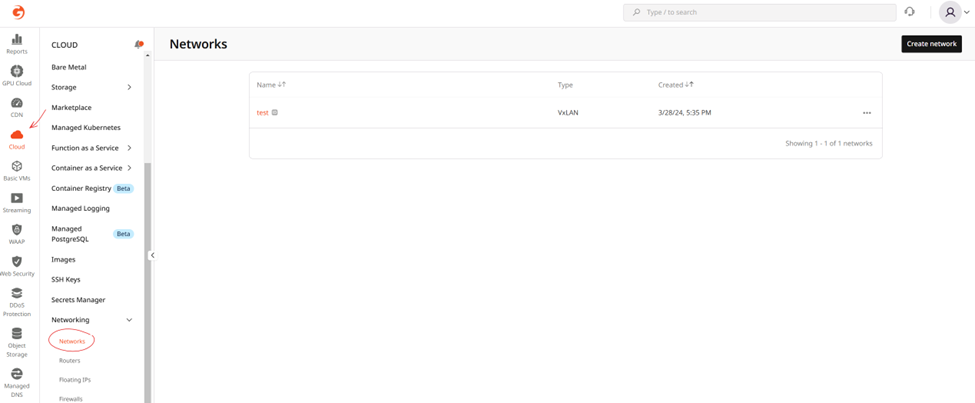Screen dimensions: 975x403
Task: Collapse the Cloud sidebar panel
Action: [x=152, y=255]
